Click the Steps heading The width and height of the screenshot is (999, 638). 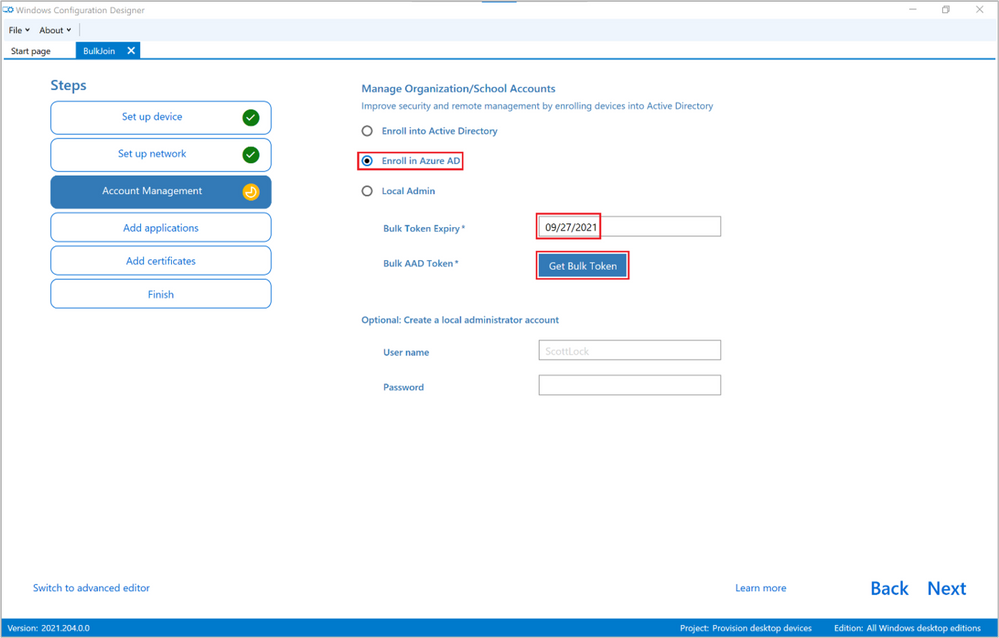(x=68, y=85)
